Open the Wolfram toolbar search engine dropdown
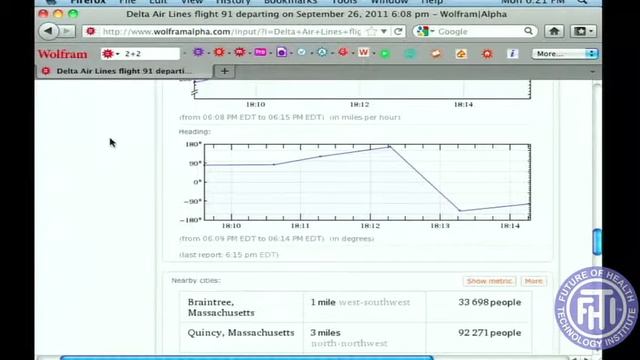 point(111,54)
